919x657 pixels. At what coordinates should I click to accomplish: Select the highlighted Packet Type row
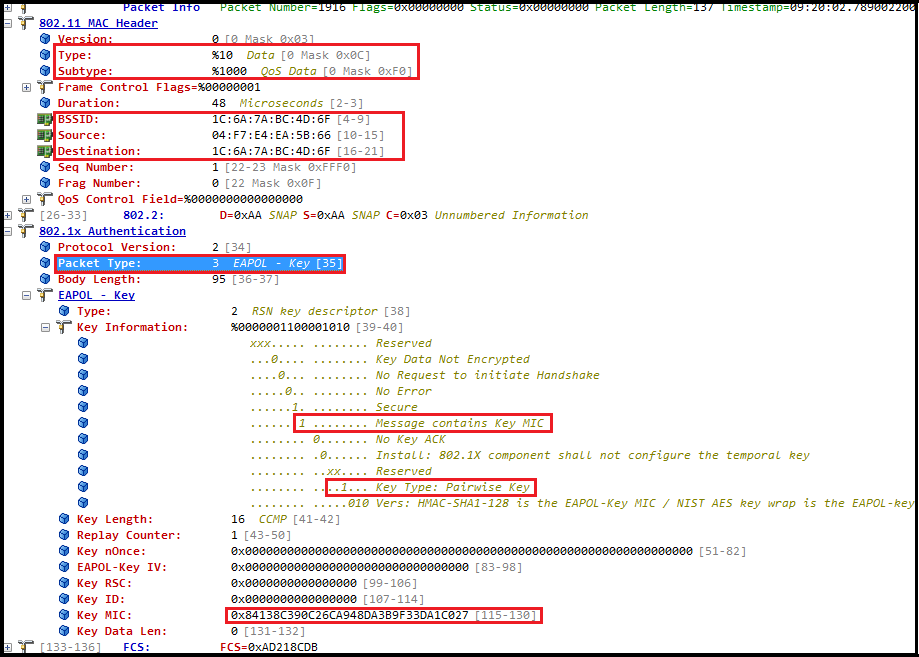click(x=200, y=263)
